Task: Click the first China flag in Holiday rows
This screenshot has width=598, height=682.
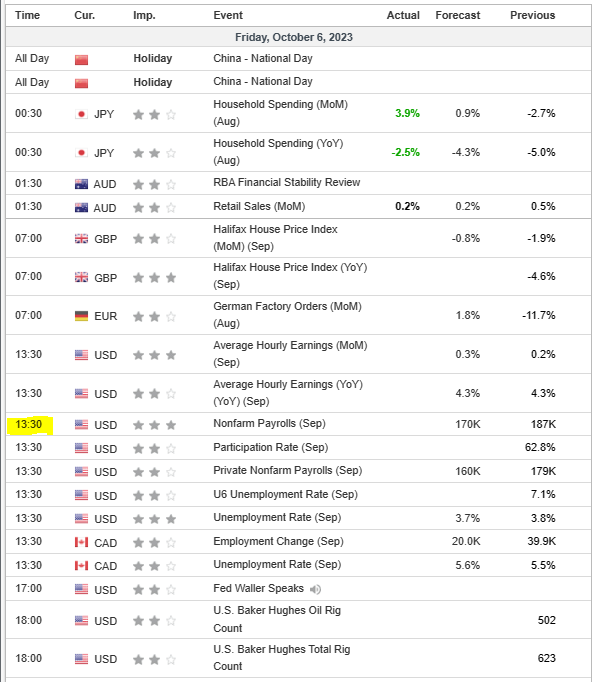Action: 81,60
